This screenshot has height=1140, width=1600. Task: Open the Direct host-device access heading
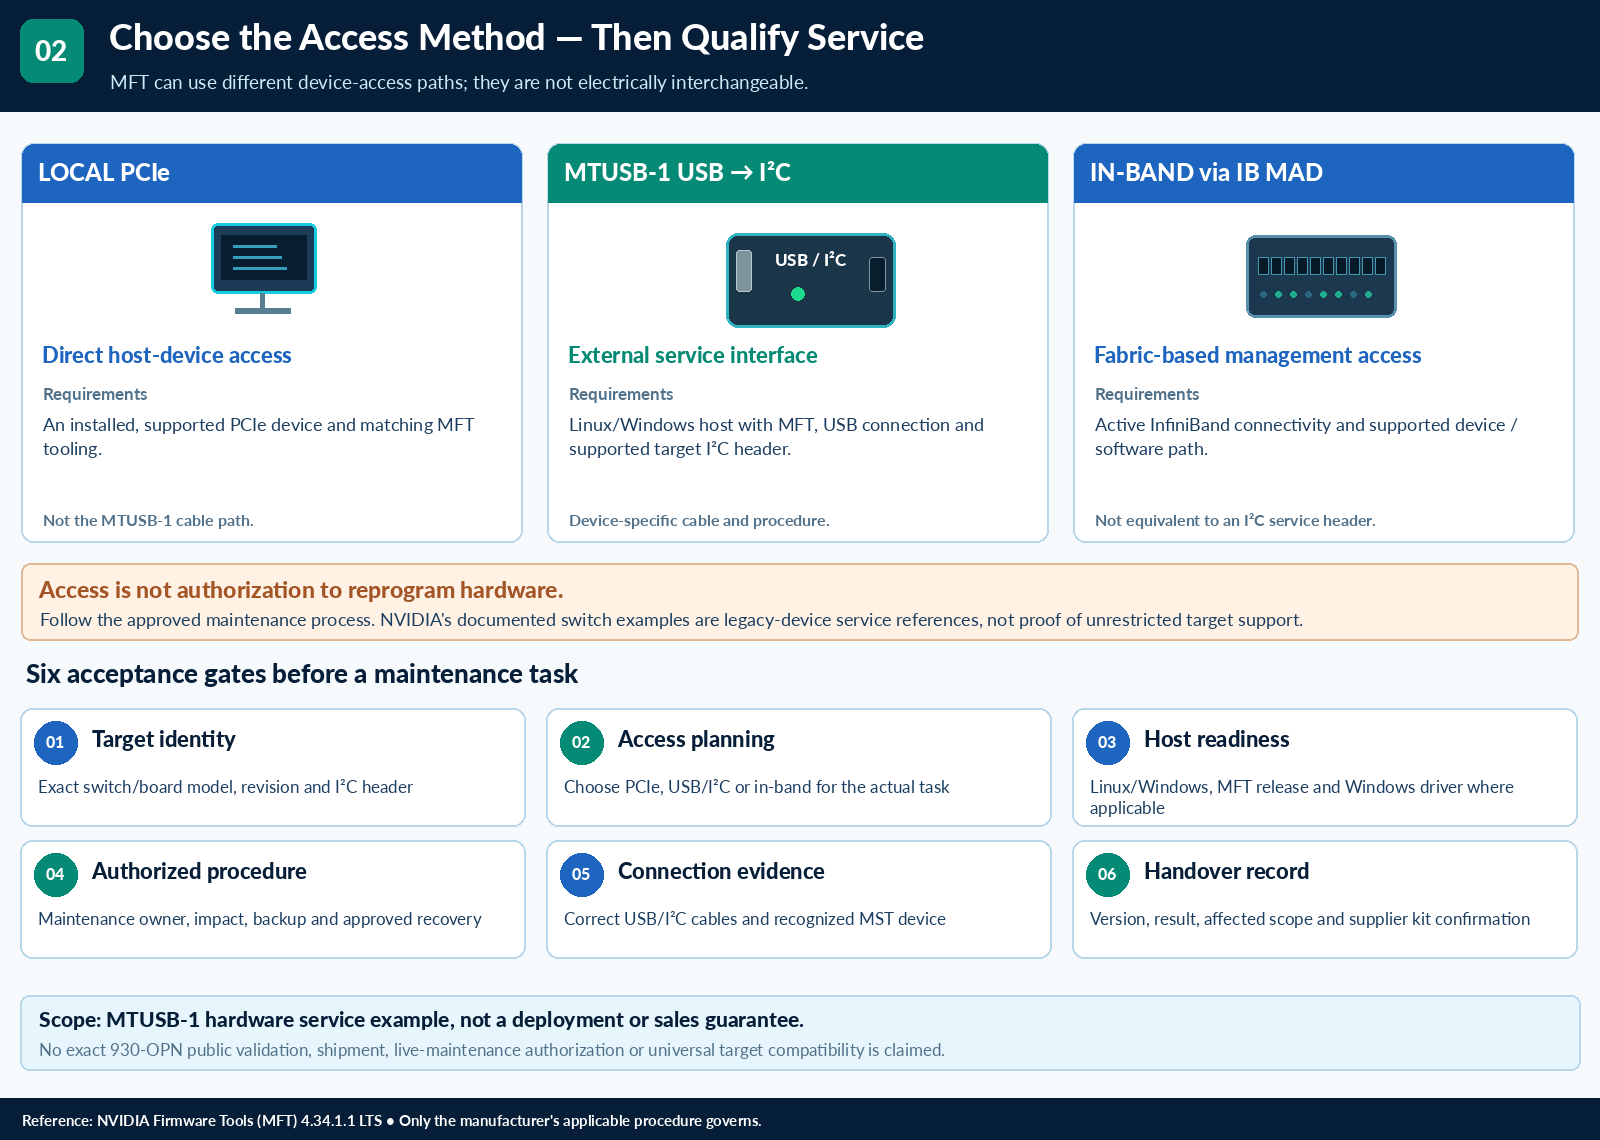[x=167, y=355]
